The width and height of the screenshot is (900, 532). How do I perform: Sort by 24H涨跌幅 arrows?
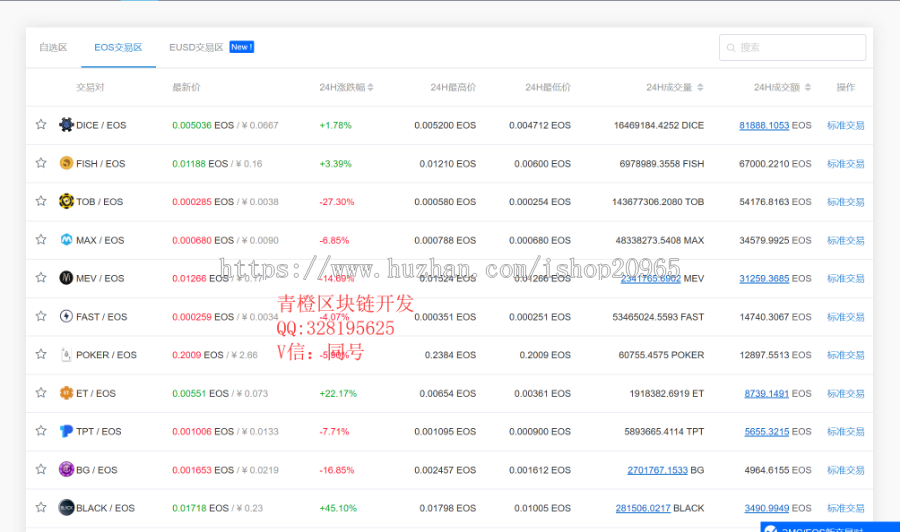tap(371, 87)
